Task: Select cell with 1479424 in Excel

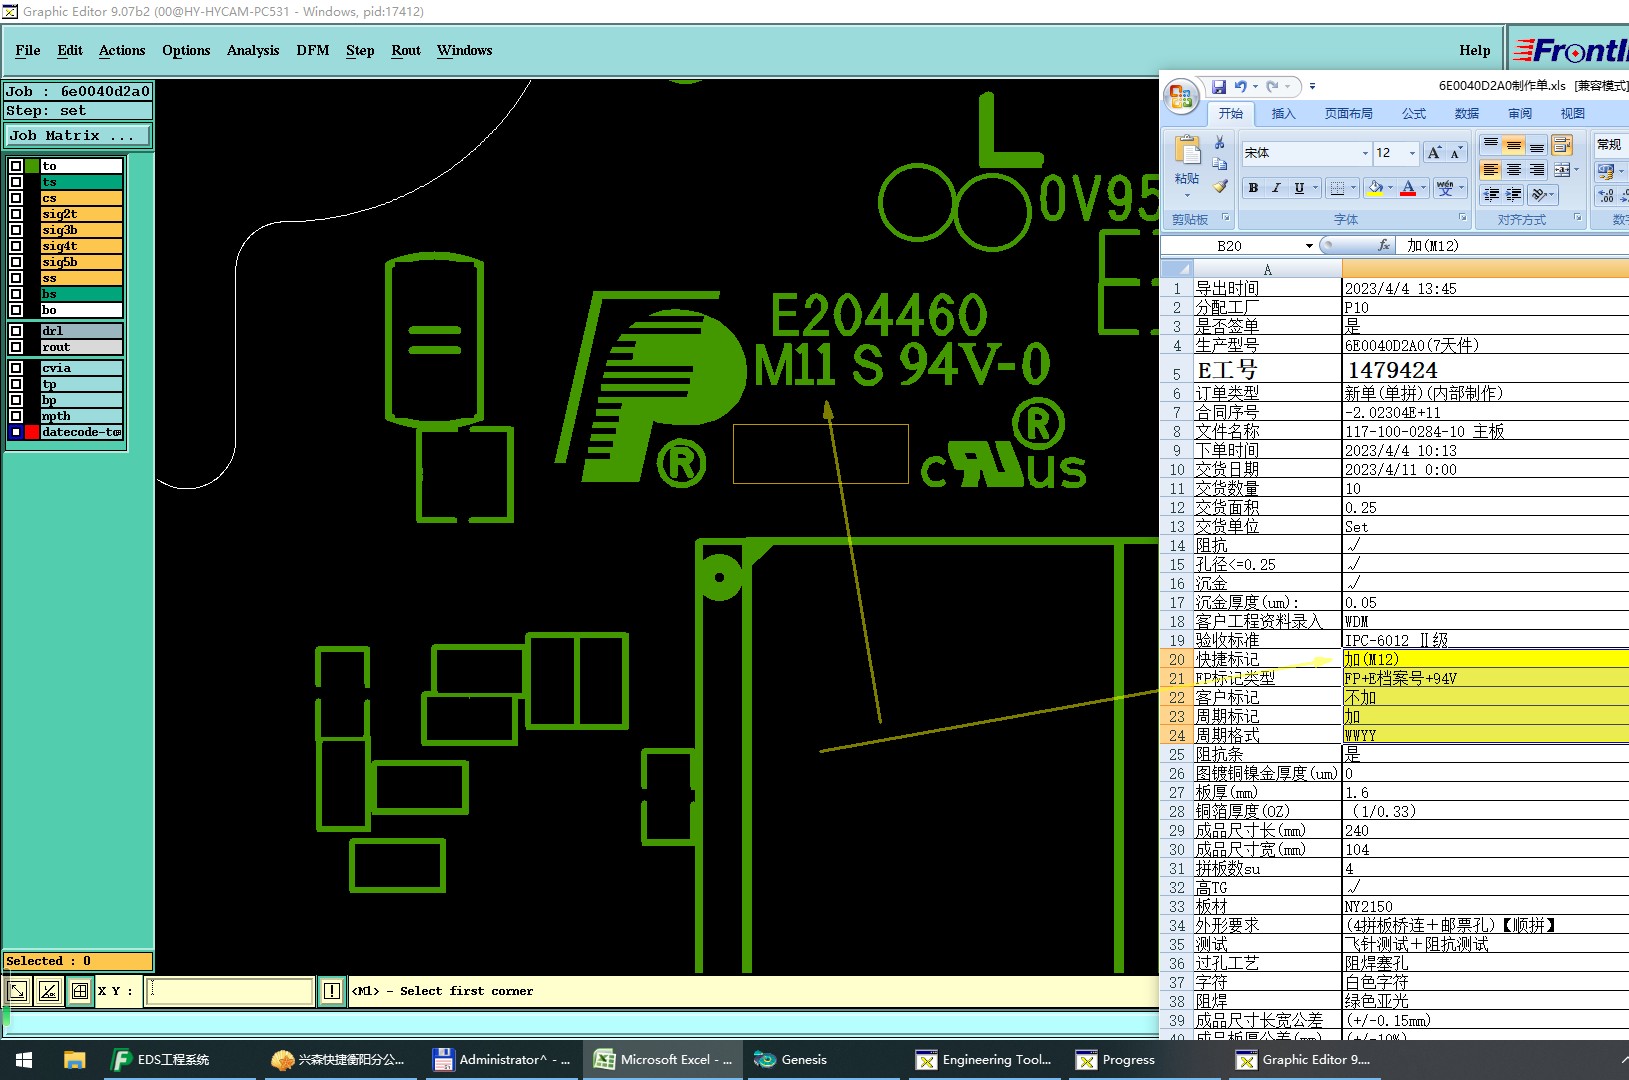Action: (1485, 370)
